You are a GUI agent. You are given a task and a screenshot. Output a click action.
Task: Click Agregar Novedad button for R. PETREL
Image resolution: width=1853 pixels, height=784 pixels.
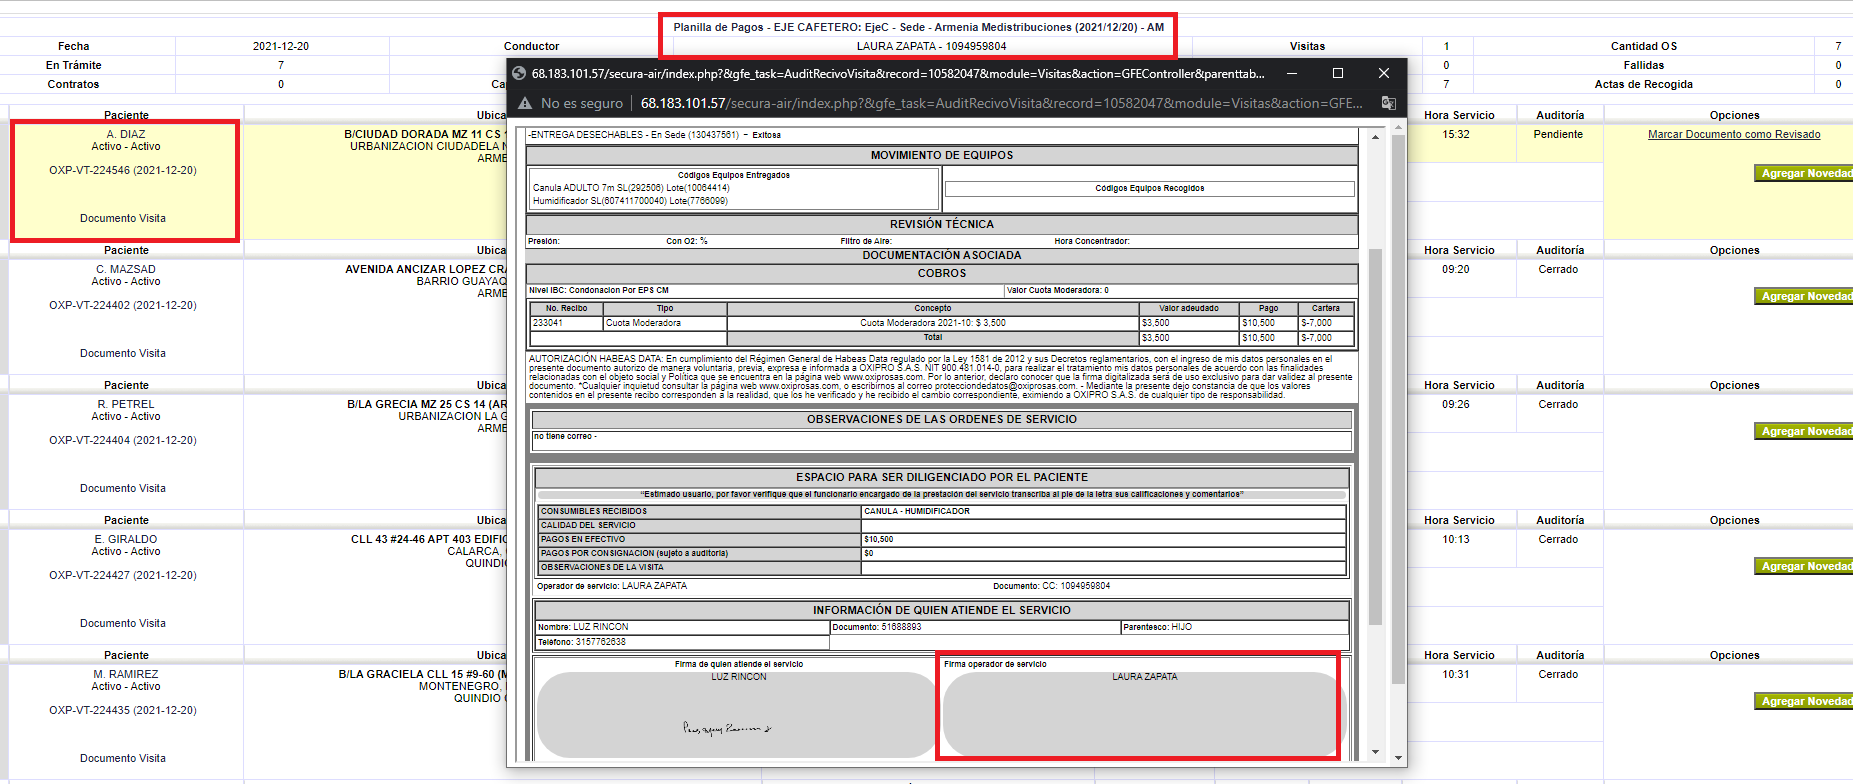click(x=1804, y=431)
